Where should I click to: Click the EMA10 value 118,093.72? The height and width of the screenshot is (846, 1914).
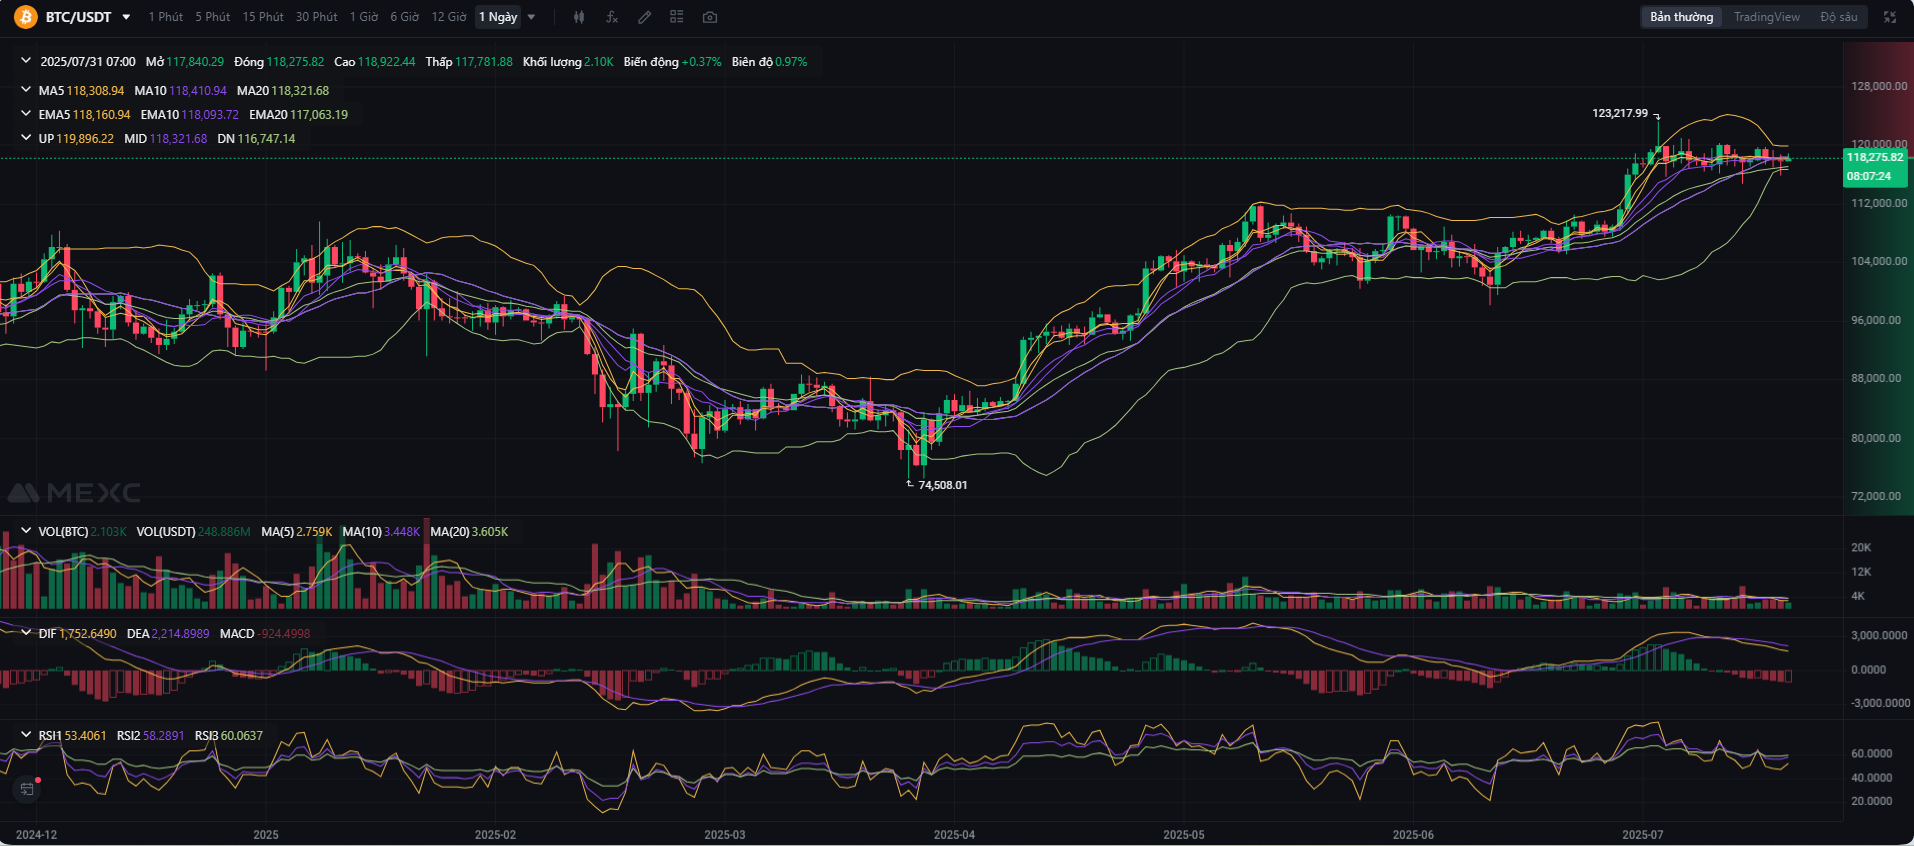210,114
